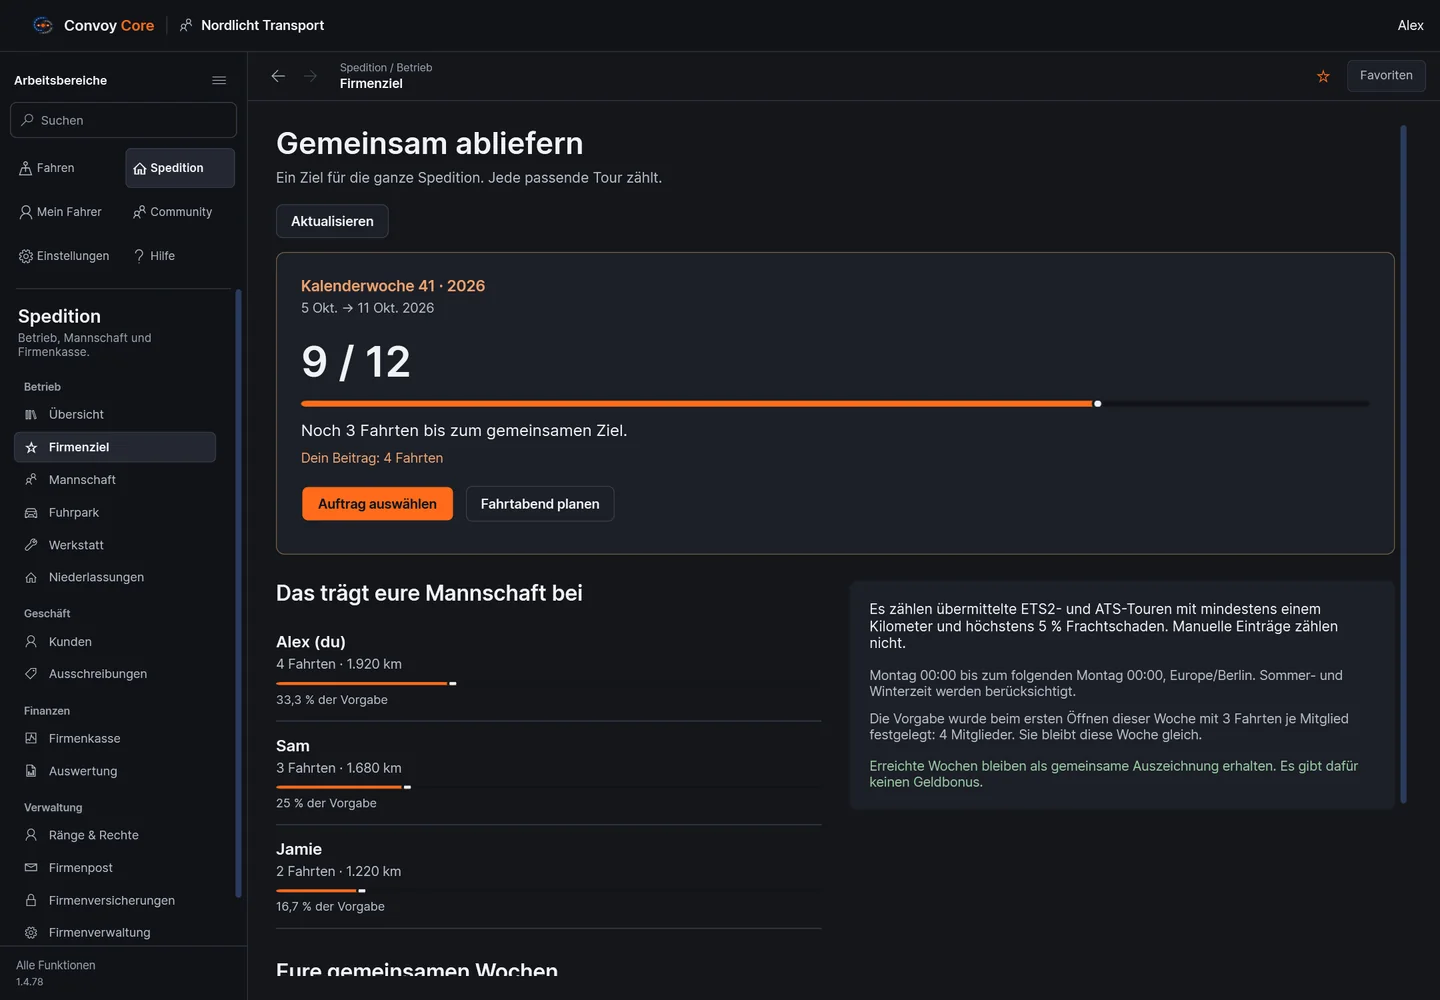Open the Mein Fahrer workspace
The width and height of the screenshot is (1440, 1000).
click(x=65, y=212)
